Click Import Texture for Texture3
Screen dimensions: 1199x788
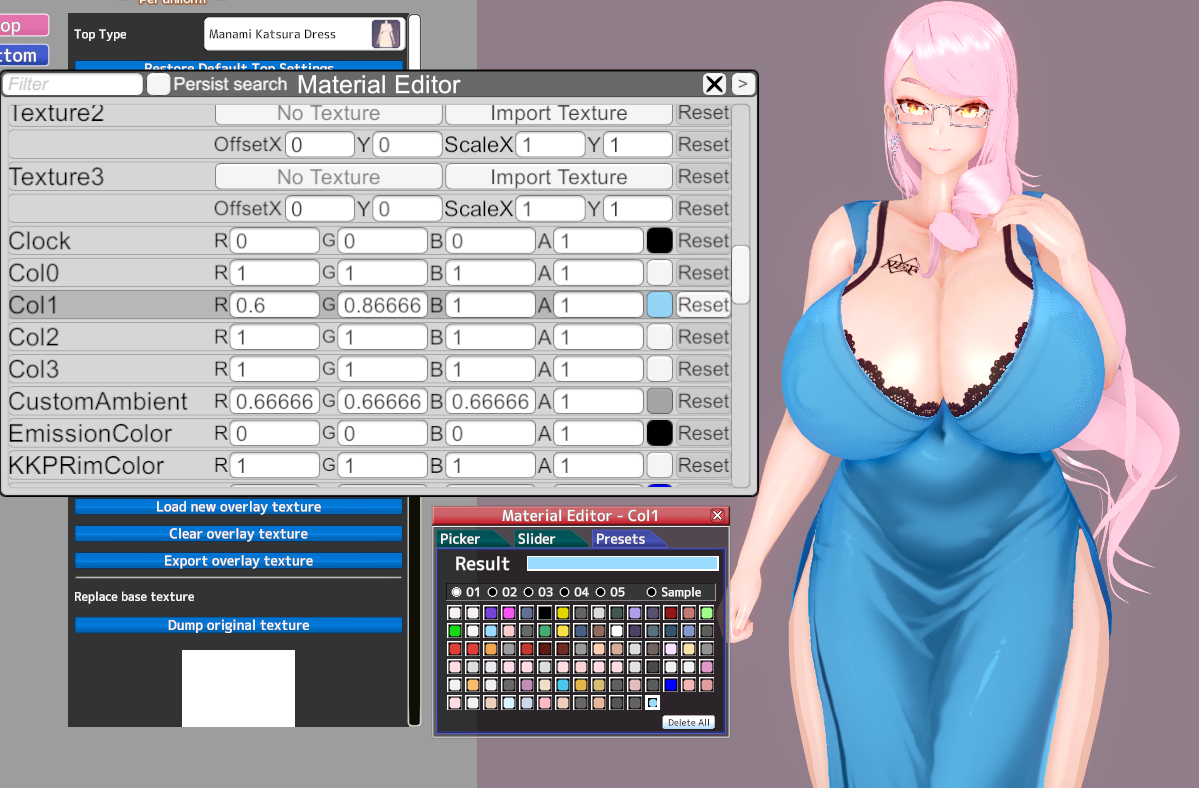[558, 177]
